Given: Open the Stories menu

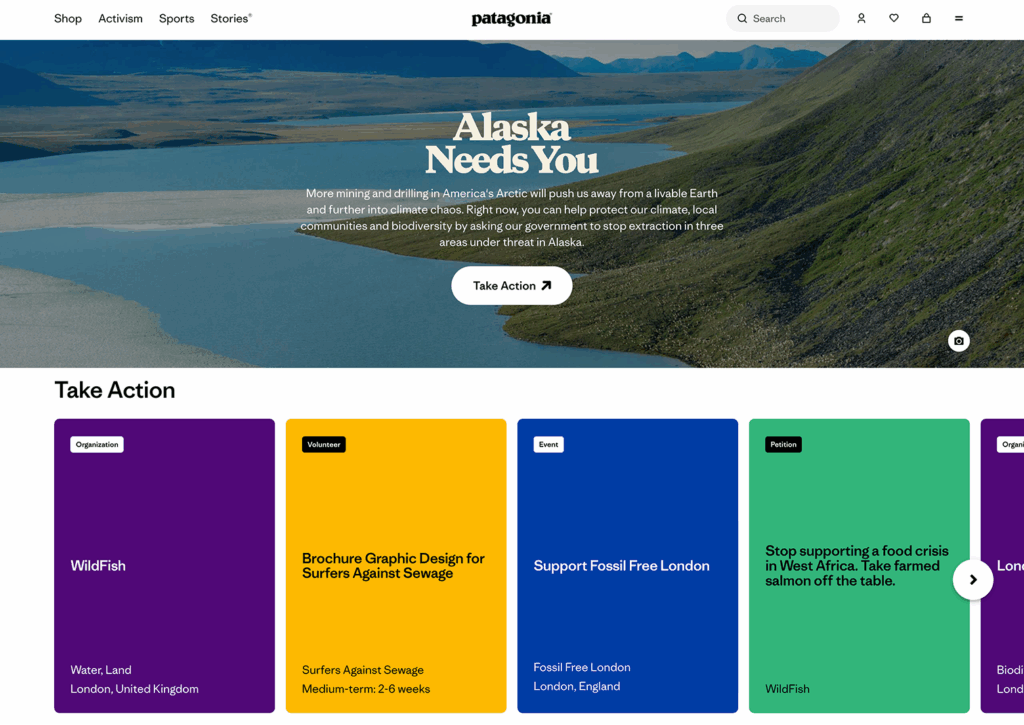Looking at the screenshot, I should (x=231, y=18).
